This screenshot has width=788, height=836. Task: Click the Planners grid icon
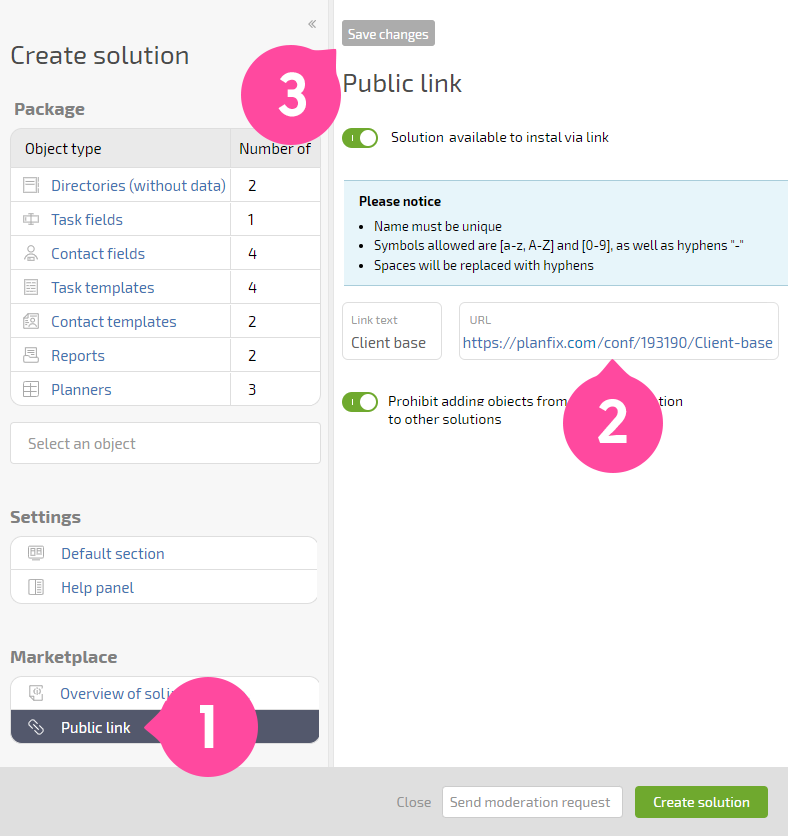tap(31, 389)
